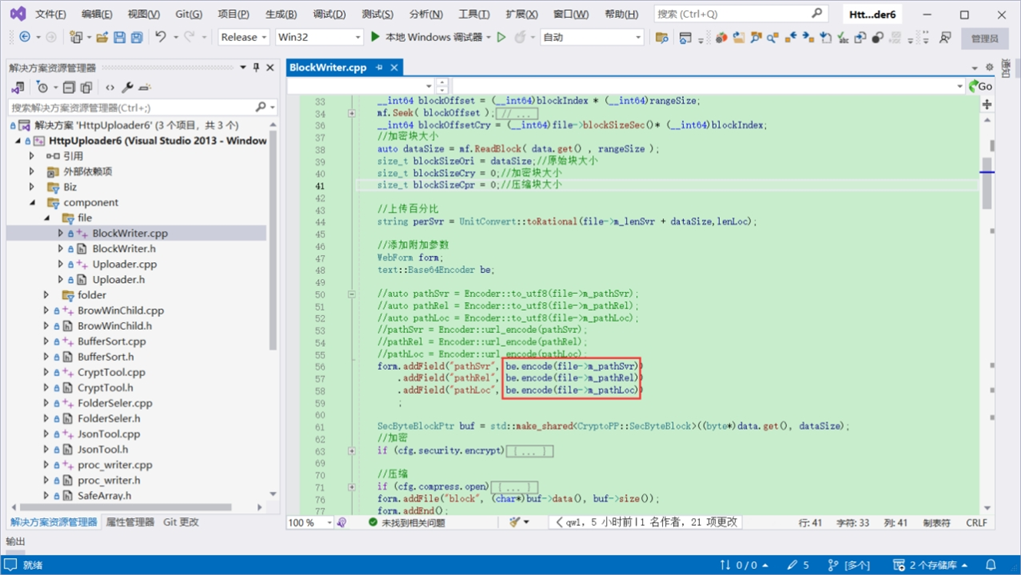
Task: Toggle auto-hide pin of Solution Explorer
Action: point(257,67)
